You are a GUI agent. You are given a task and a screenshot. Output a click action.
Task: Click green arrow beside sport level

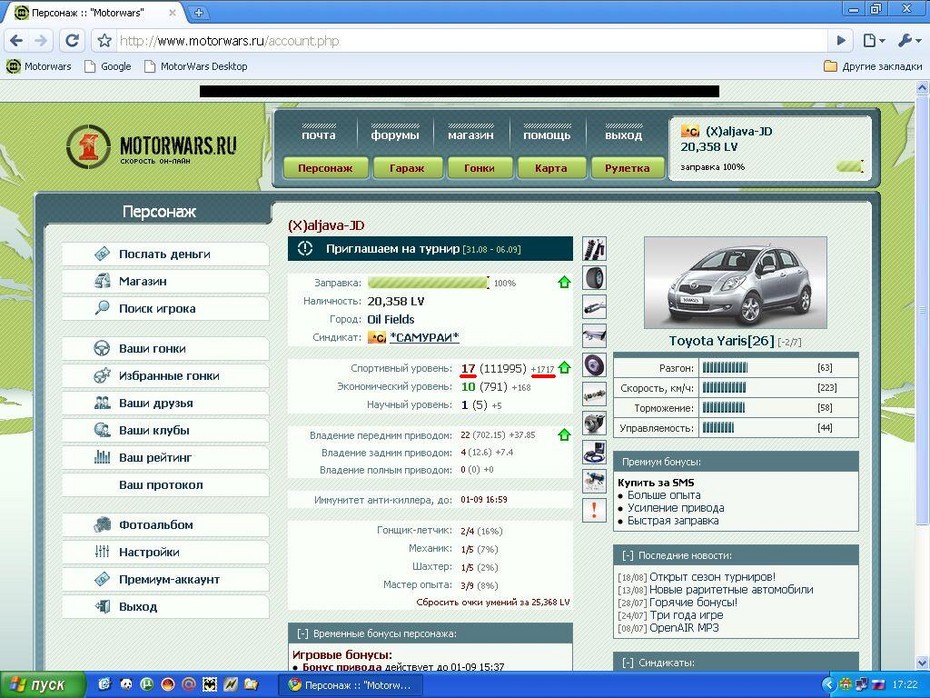click(564, 368)
